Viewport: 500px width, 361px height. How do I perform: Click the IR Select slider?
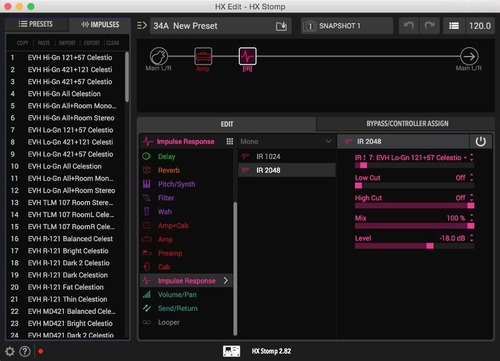point(414,165)
